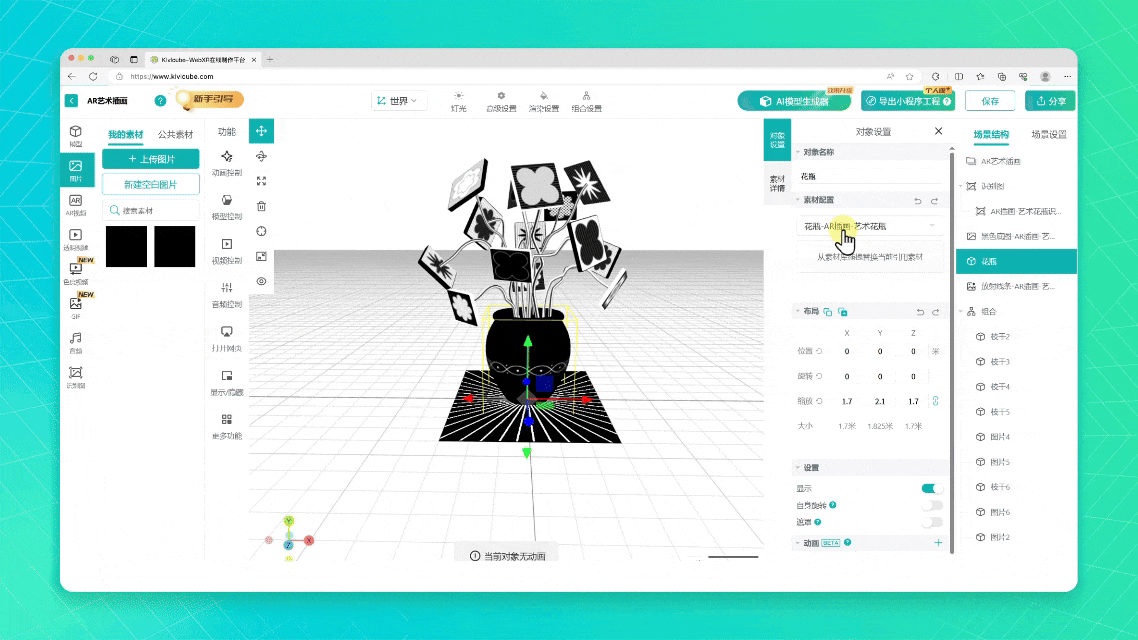Viewport: 1138px width, 640px height.
Task: Click the 上传图片 upload button
Action: click(151, 159)
